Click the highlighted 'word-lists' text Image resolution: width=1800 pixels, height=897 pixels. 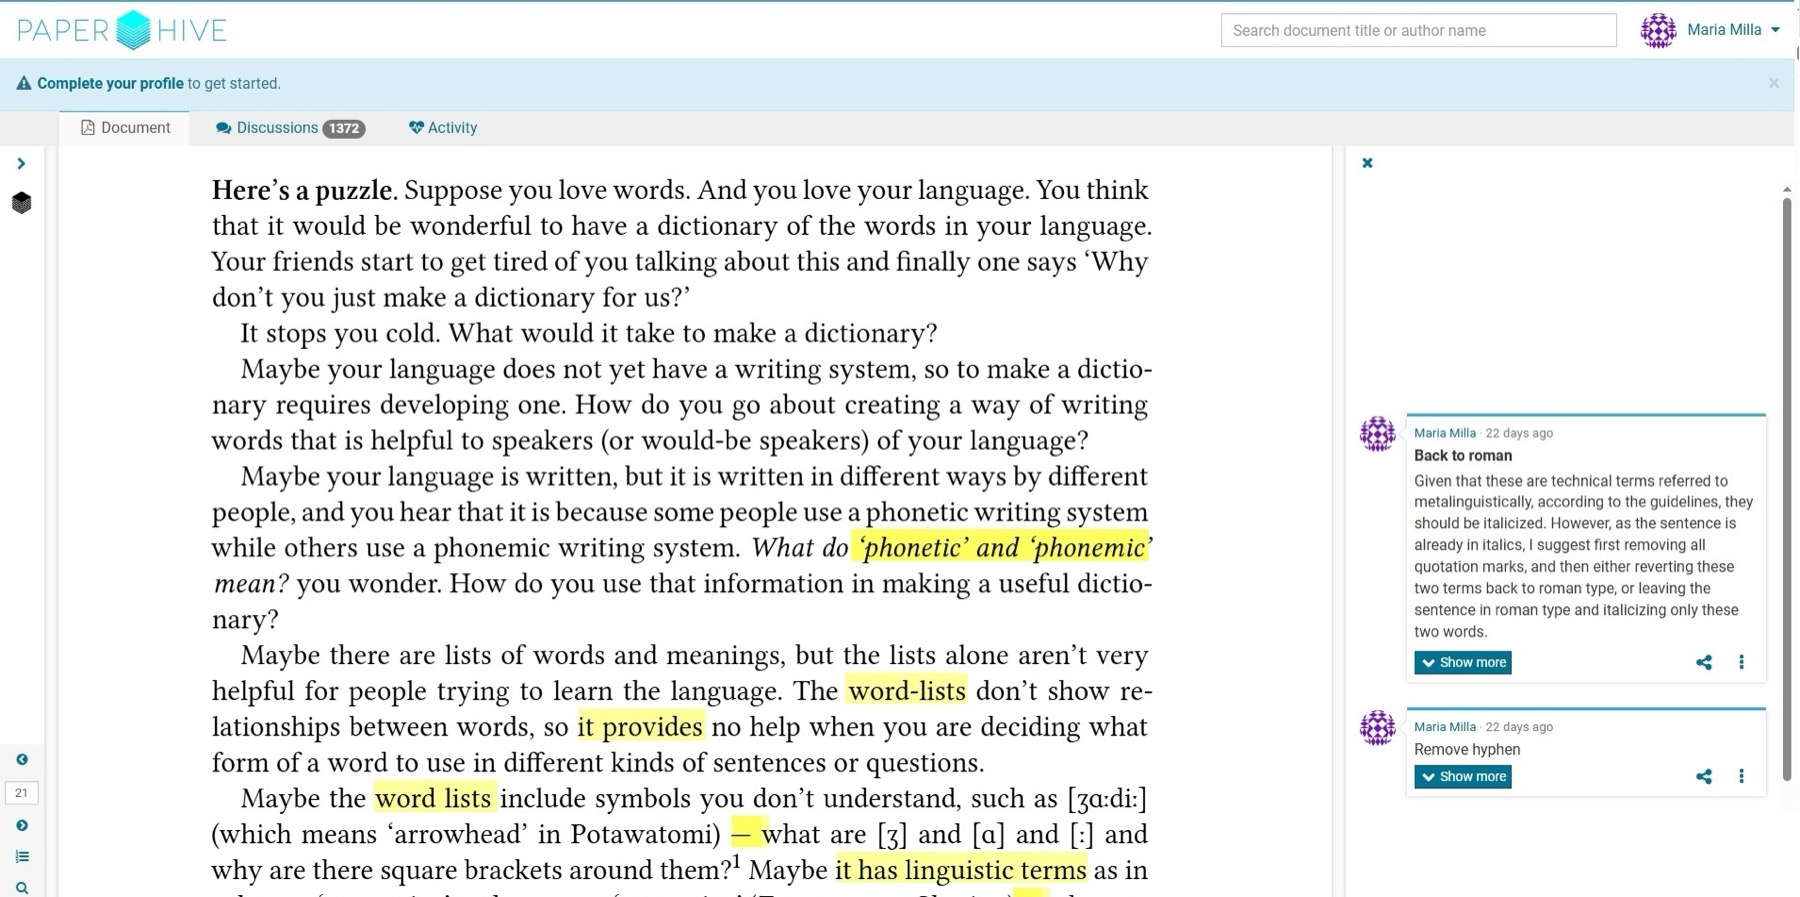[x=906, y=691]
